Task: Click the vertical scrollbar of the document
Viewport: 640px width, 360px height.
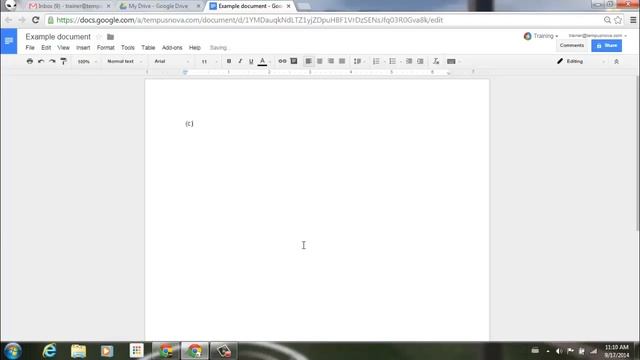Action: [637, 153]
